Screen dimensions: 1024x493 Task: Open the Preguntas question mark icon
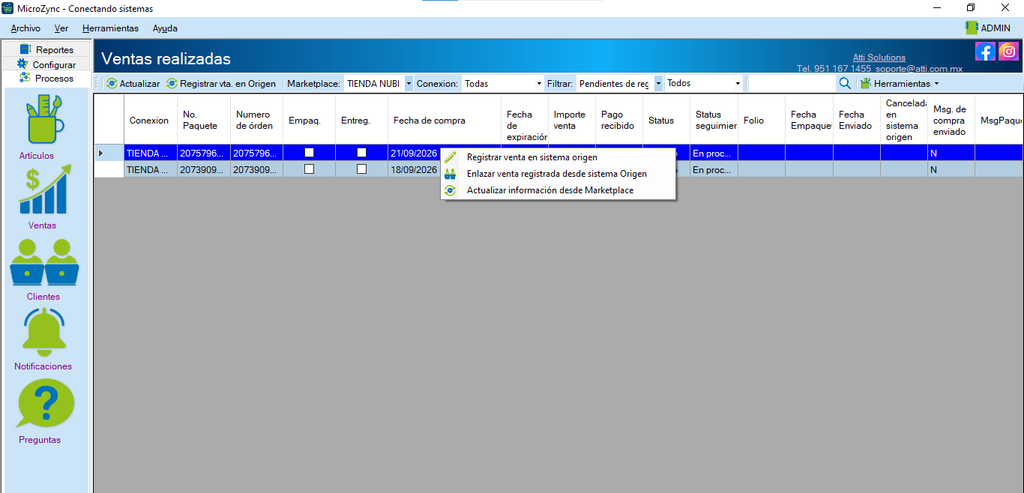(x=45, y=403)
